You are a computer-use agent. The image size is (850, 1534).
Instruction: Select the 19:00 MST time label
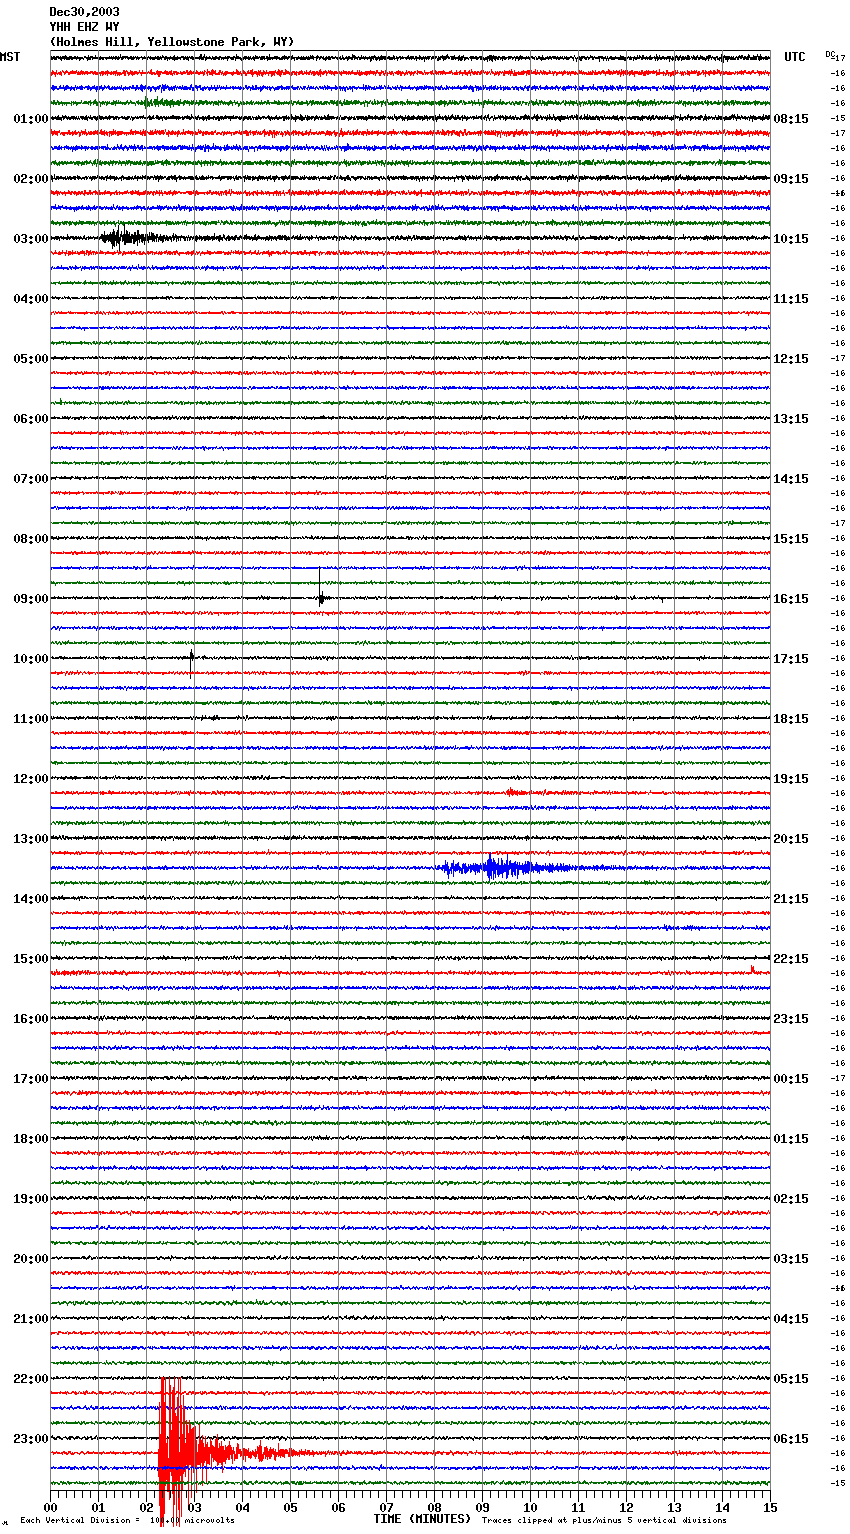coord(31,1199)
